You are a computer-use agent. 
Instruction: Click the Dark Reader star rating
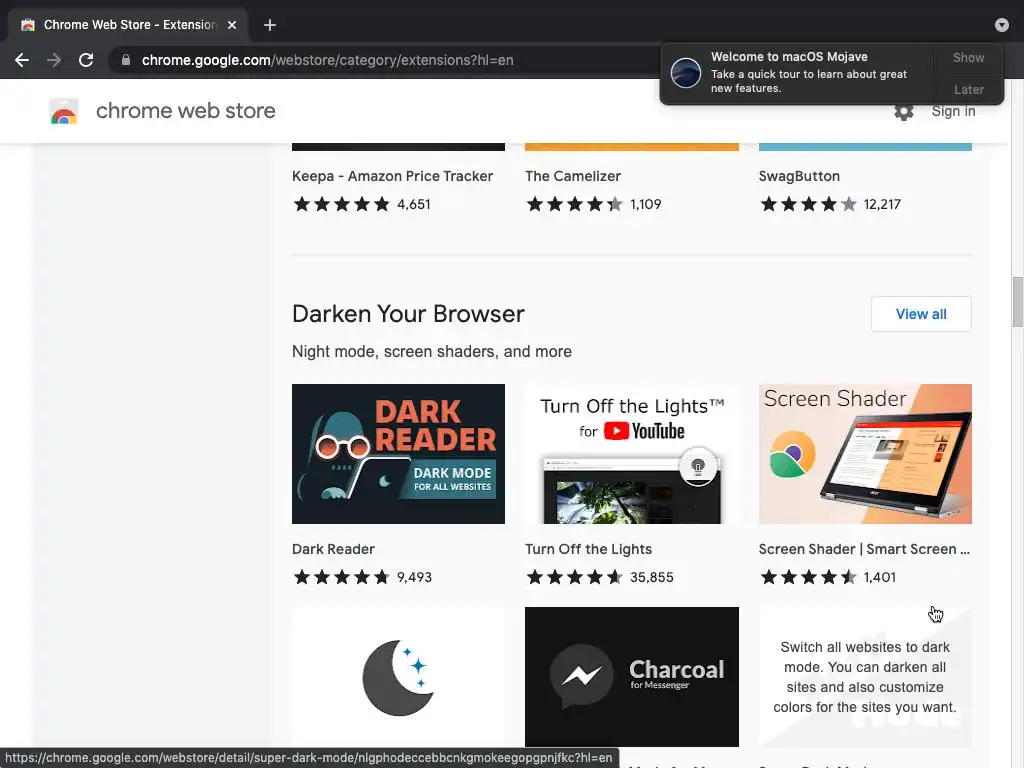(342, 577)
